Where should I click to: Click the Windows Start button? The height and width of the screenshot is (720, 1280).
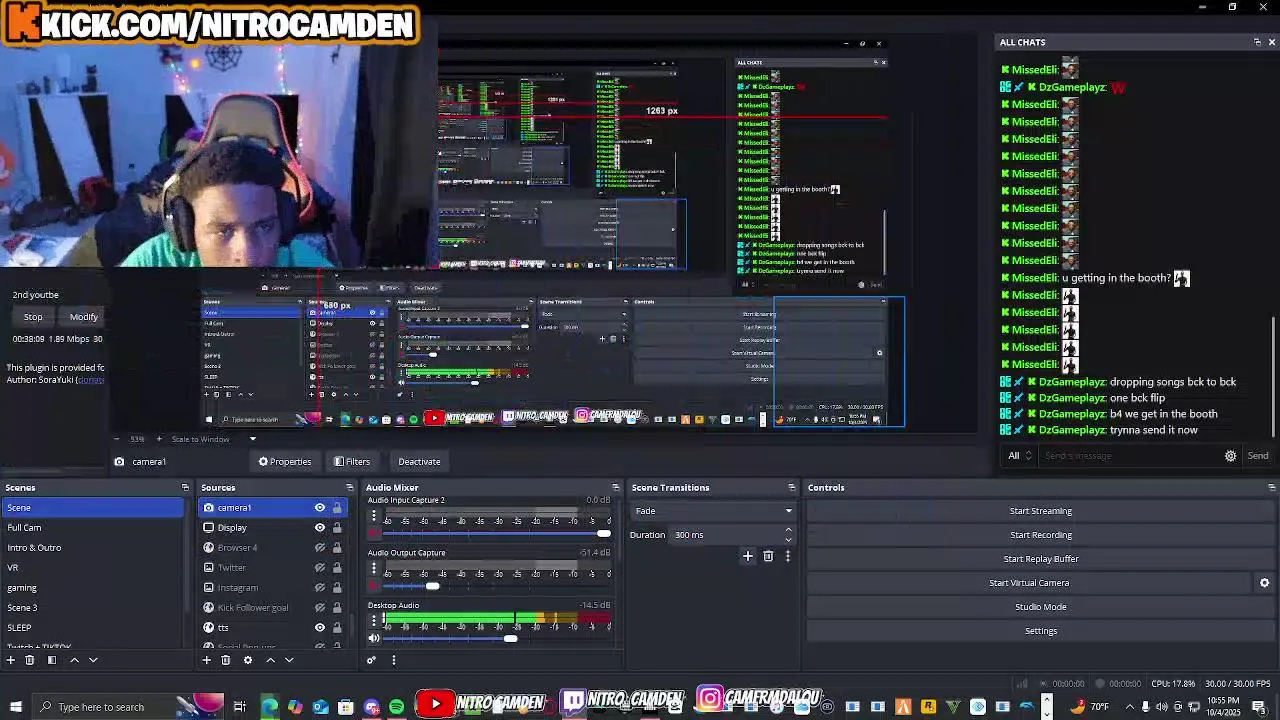pyautogui.click(x=15, y=707)
